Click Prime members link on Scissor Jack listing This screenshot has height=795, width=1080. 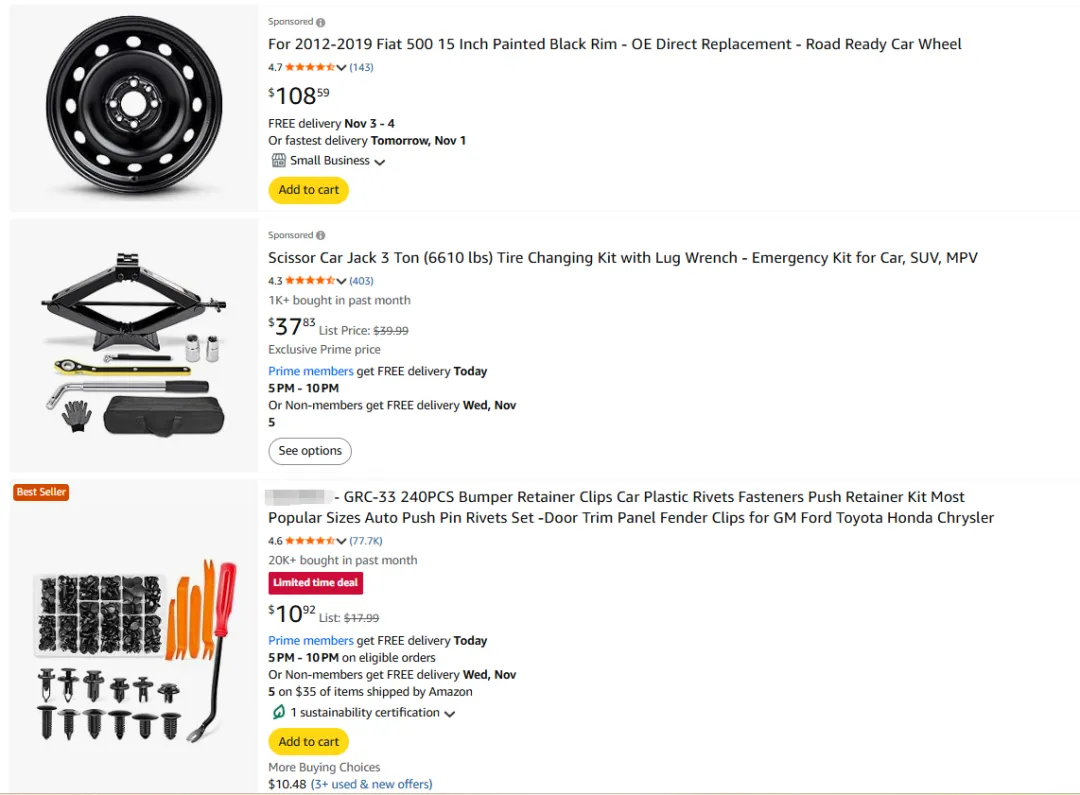(311, 371)
